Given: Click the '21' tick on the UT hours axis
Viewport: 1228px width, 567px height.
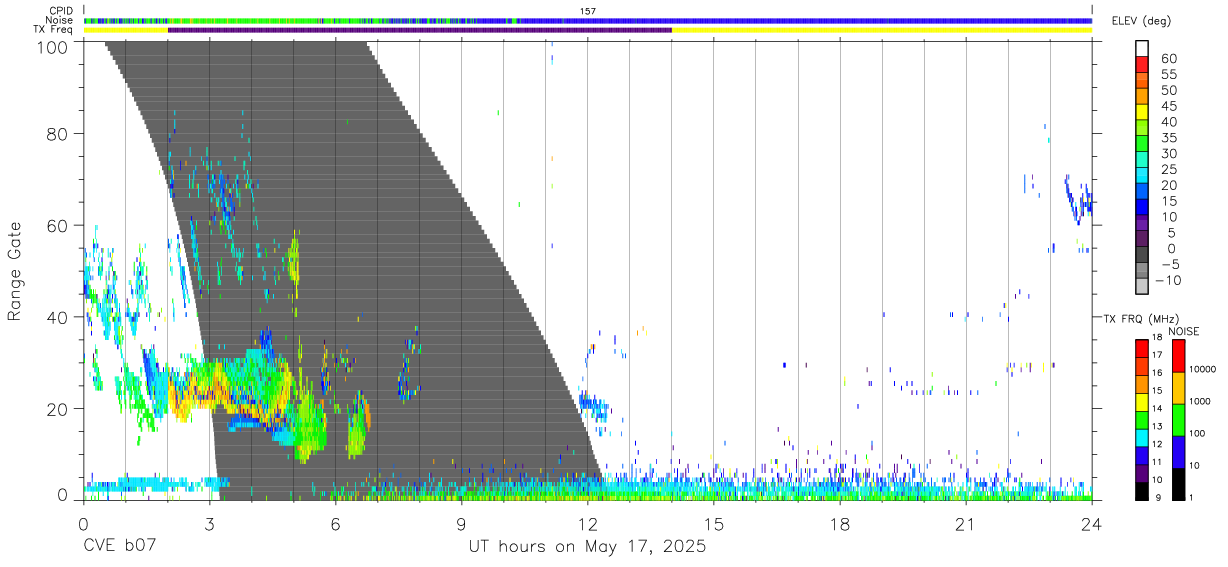Looking at the screenshot, I should [966, 525].
